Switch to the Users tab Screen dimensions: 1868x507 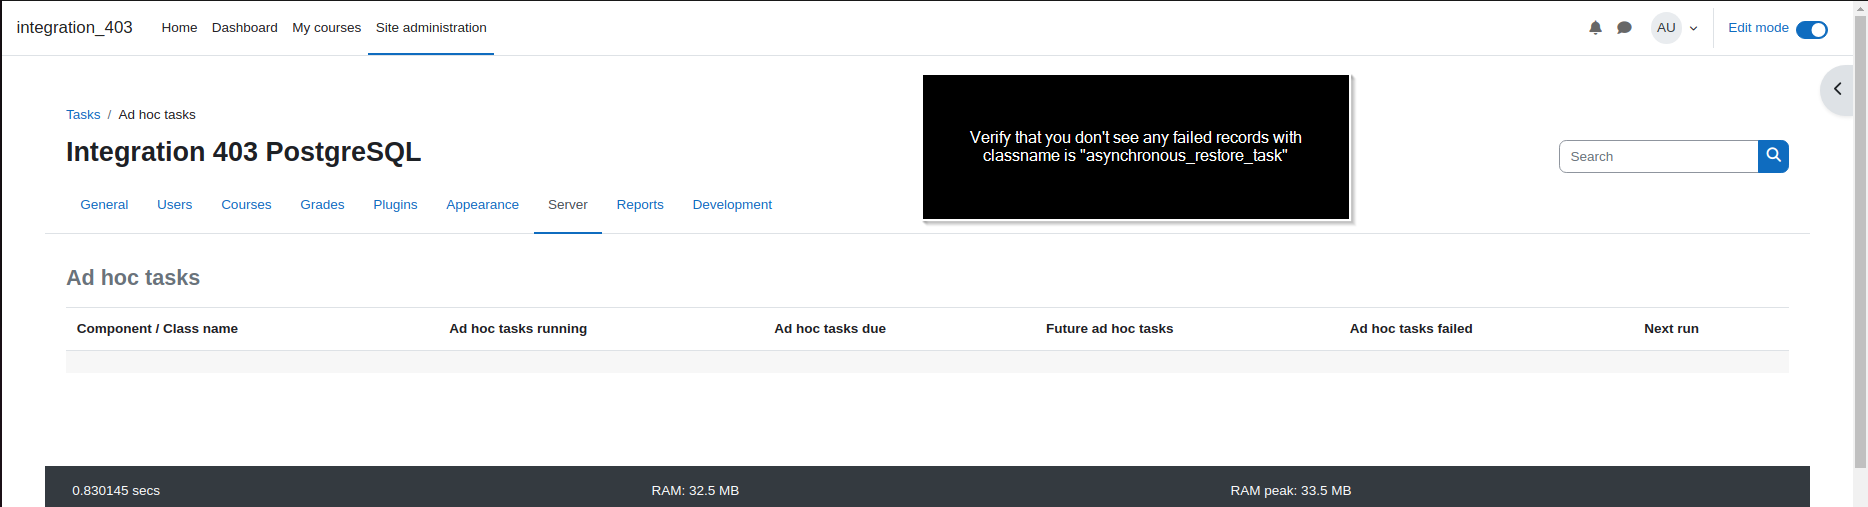(174, 204)
